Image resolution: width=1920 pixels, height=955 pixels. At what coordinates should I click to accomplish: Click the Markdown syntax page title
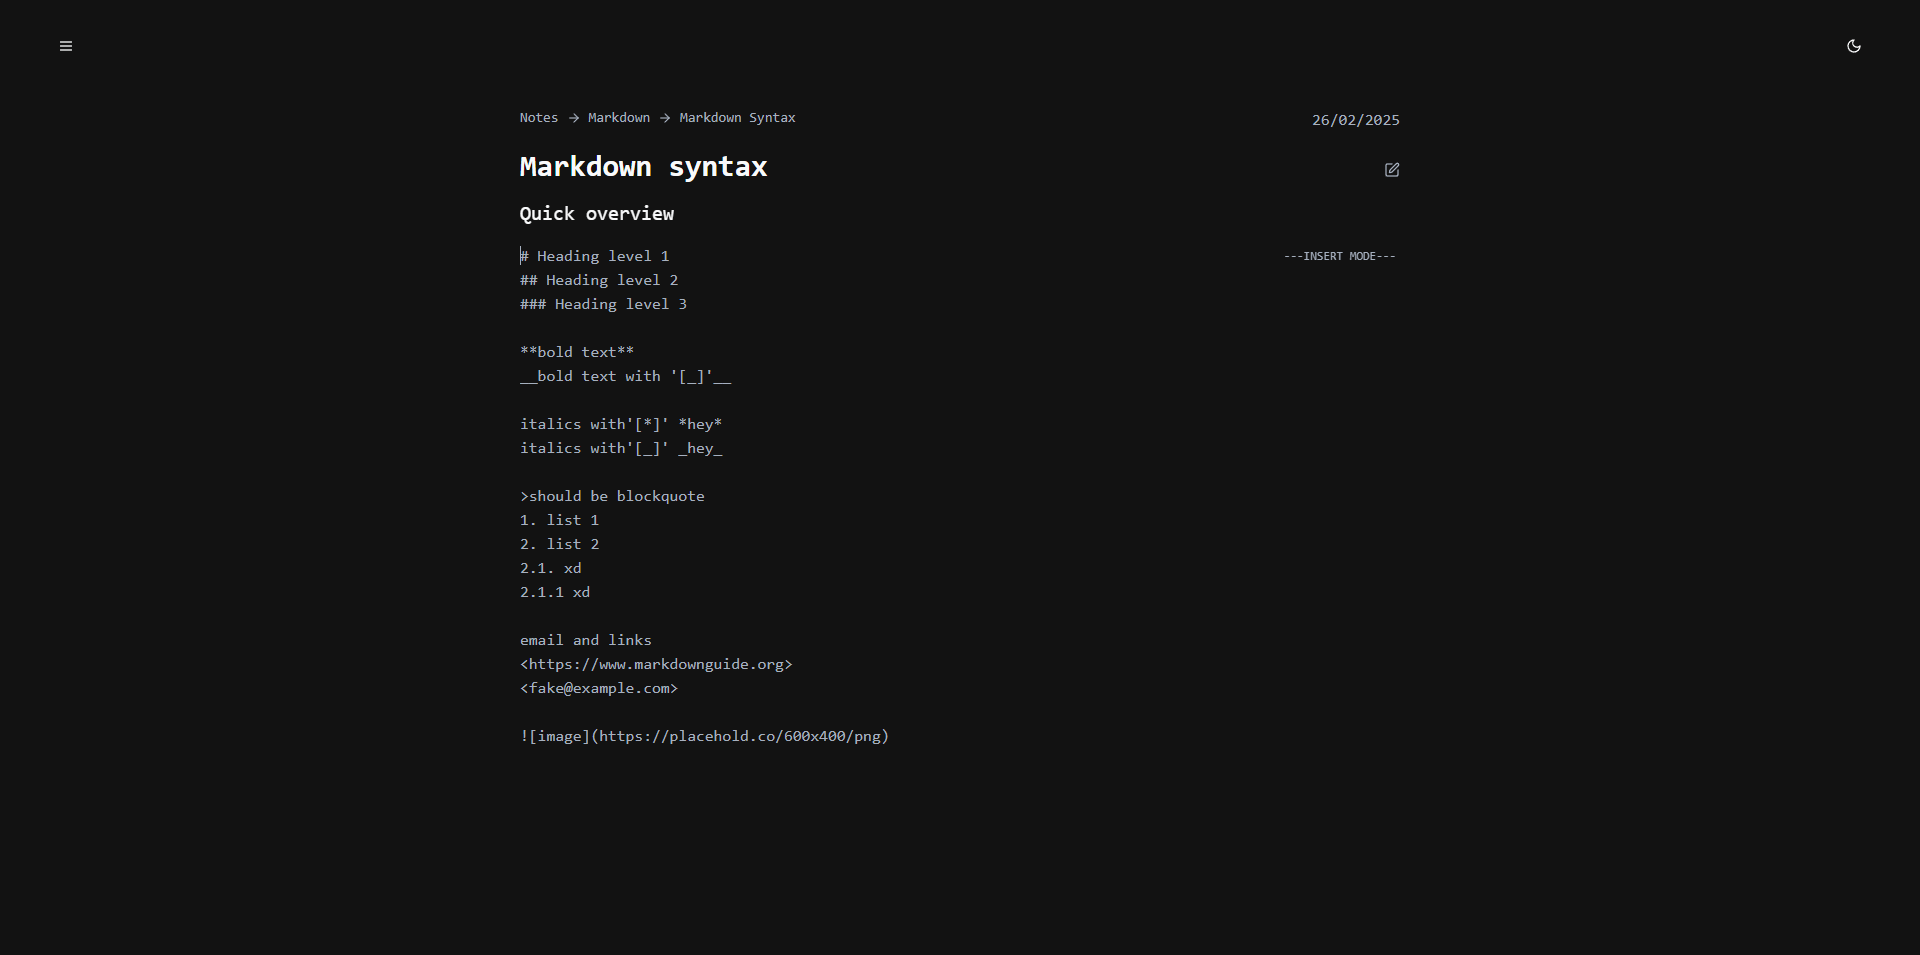pos(643,167)
